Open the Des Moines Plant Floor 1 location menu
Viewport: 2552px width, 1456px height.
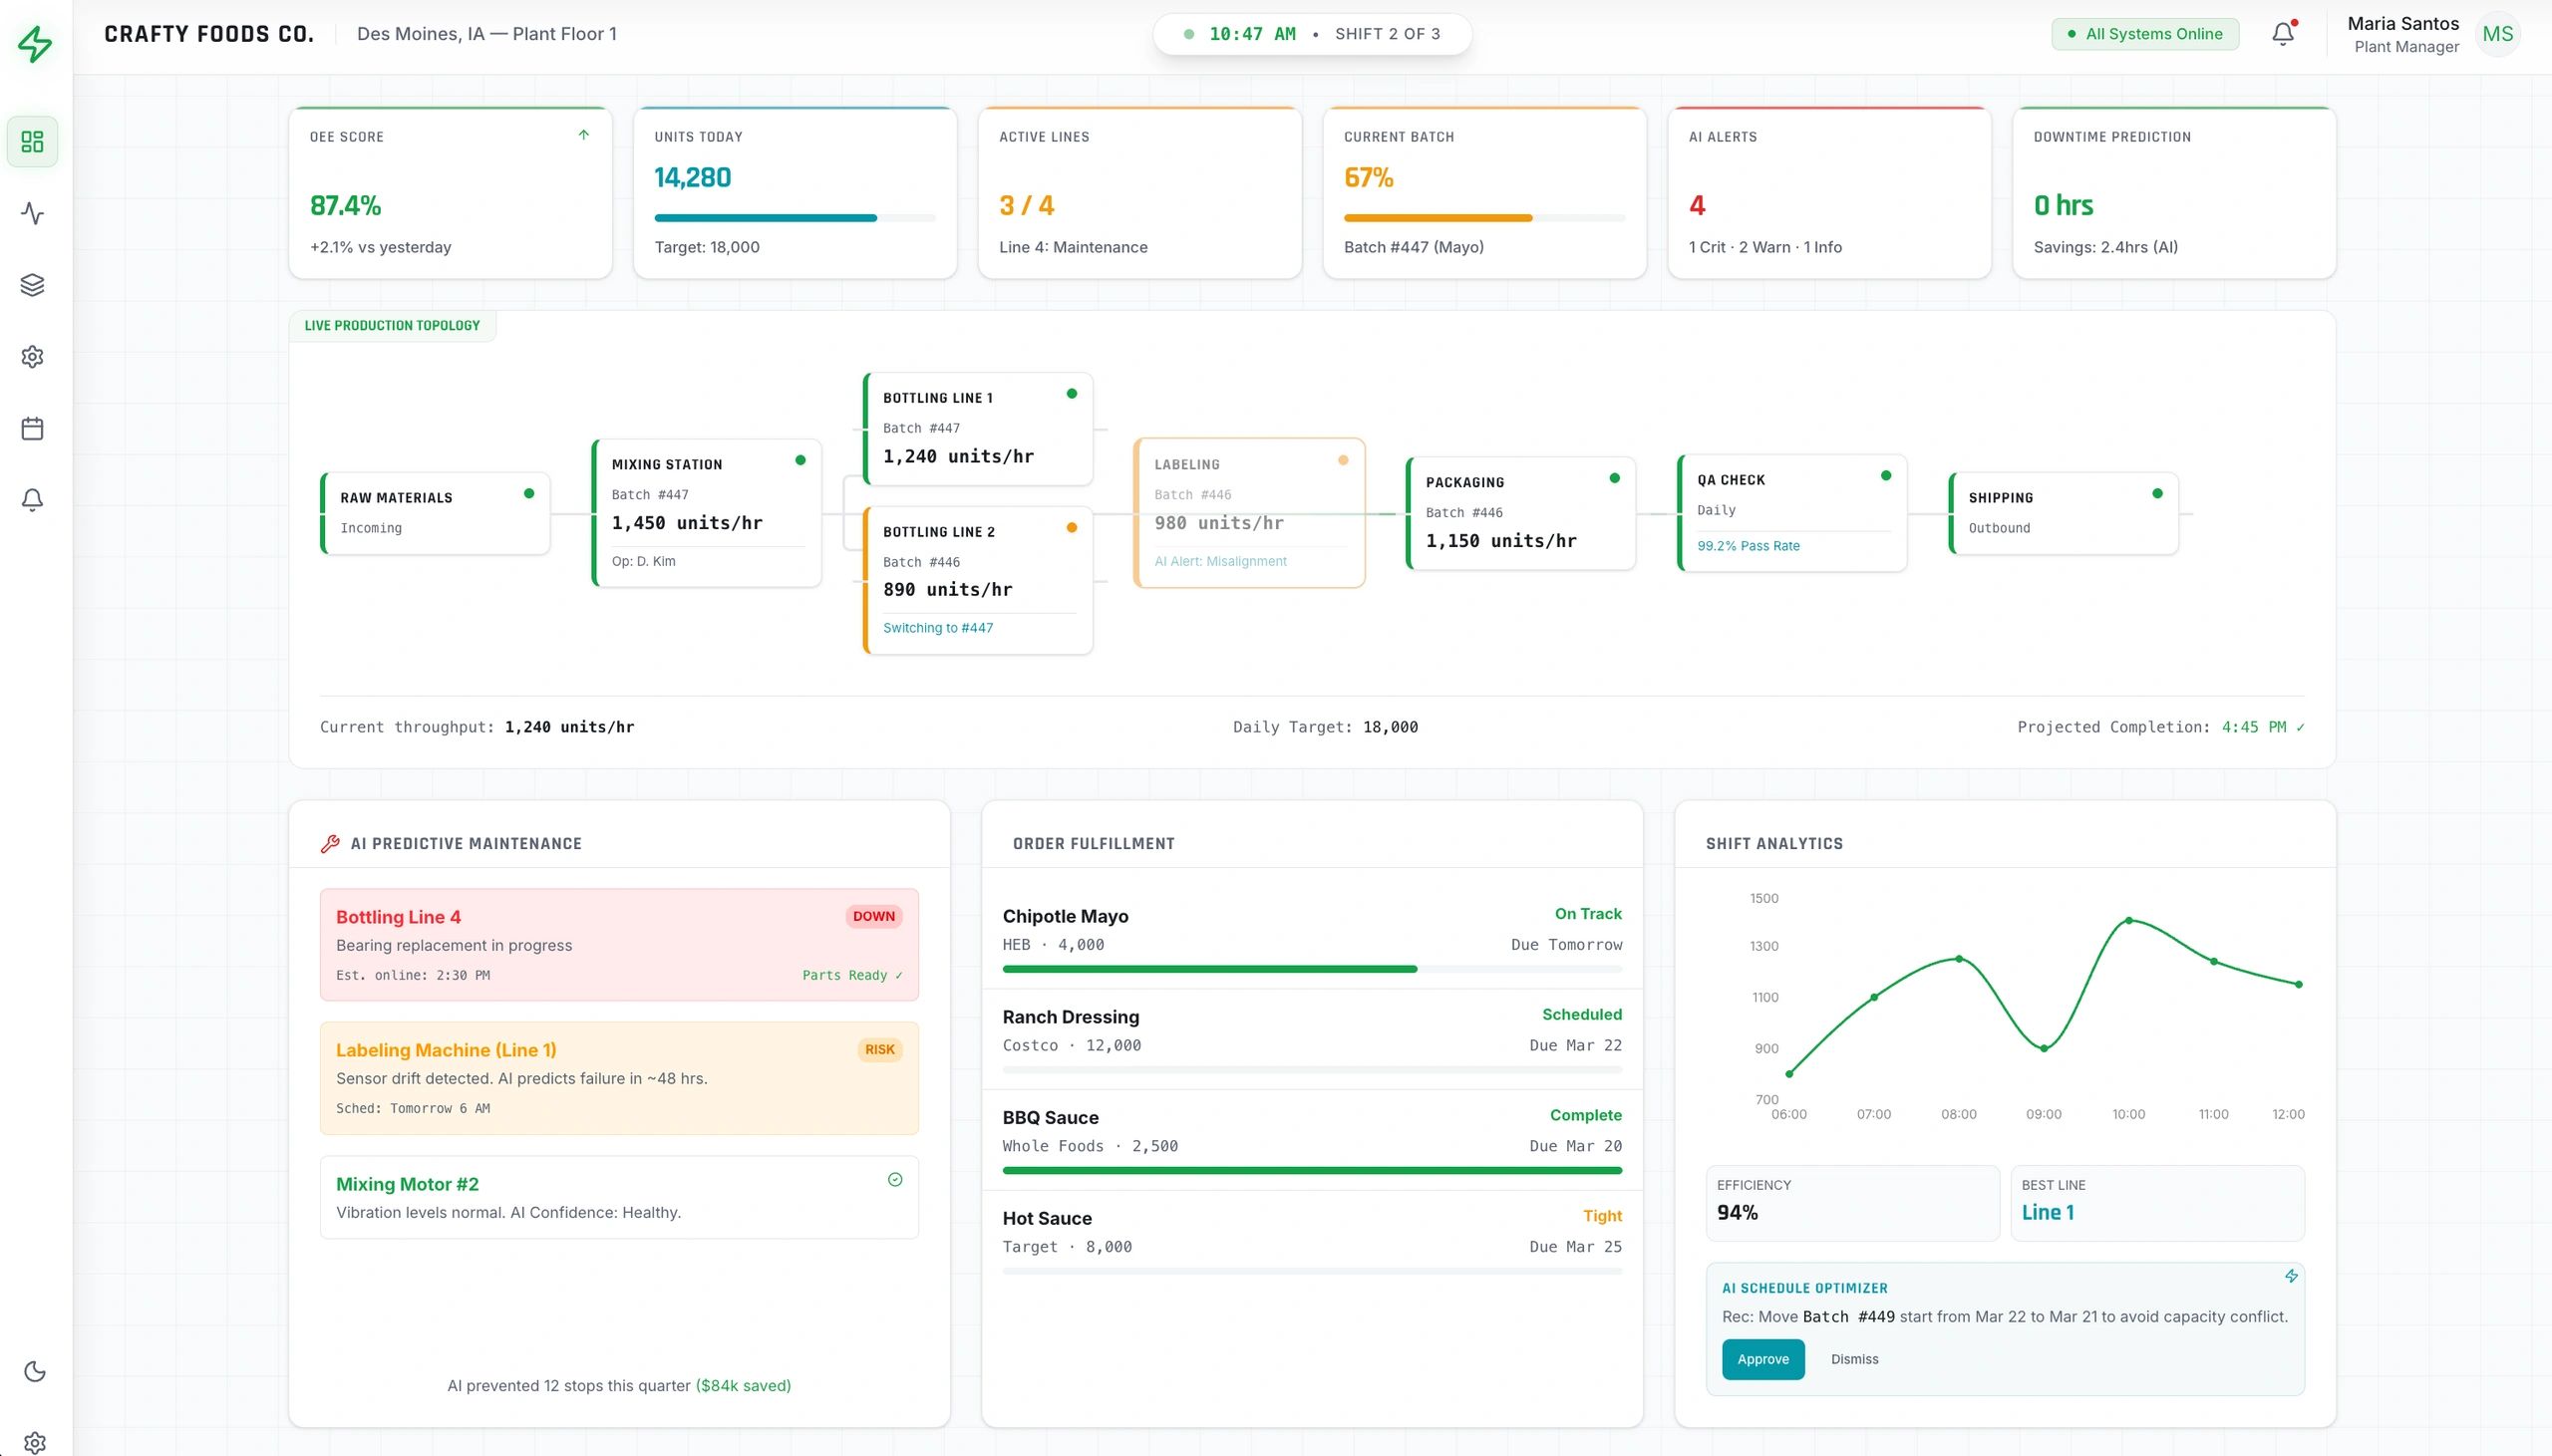point(487,33)
